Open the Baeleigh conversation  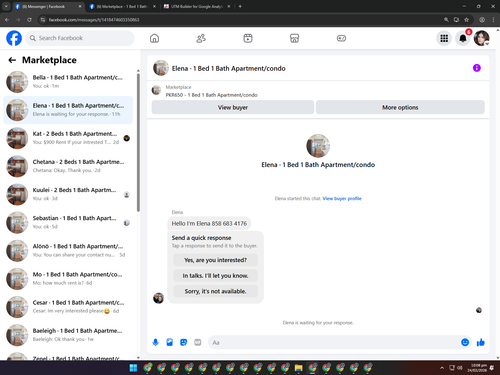tap(68, 335)
